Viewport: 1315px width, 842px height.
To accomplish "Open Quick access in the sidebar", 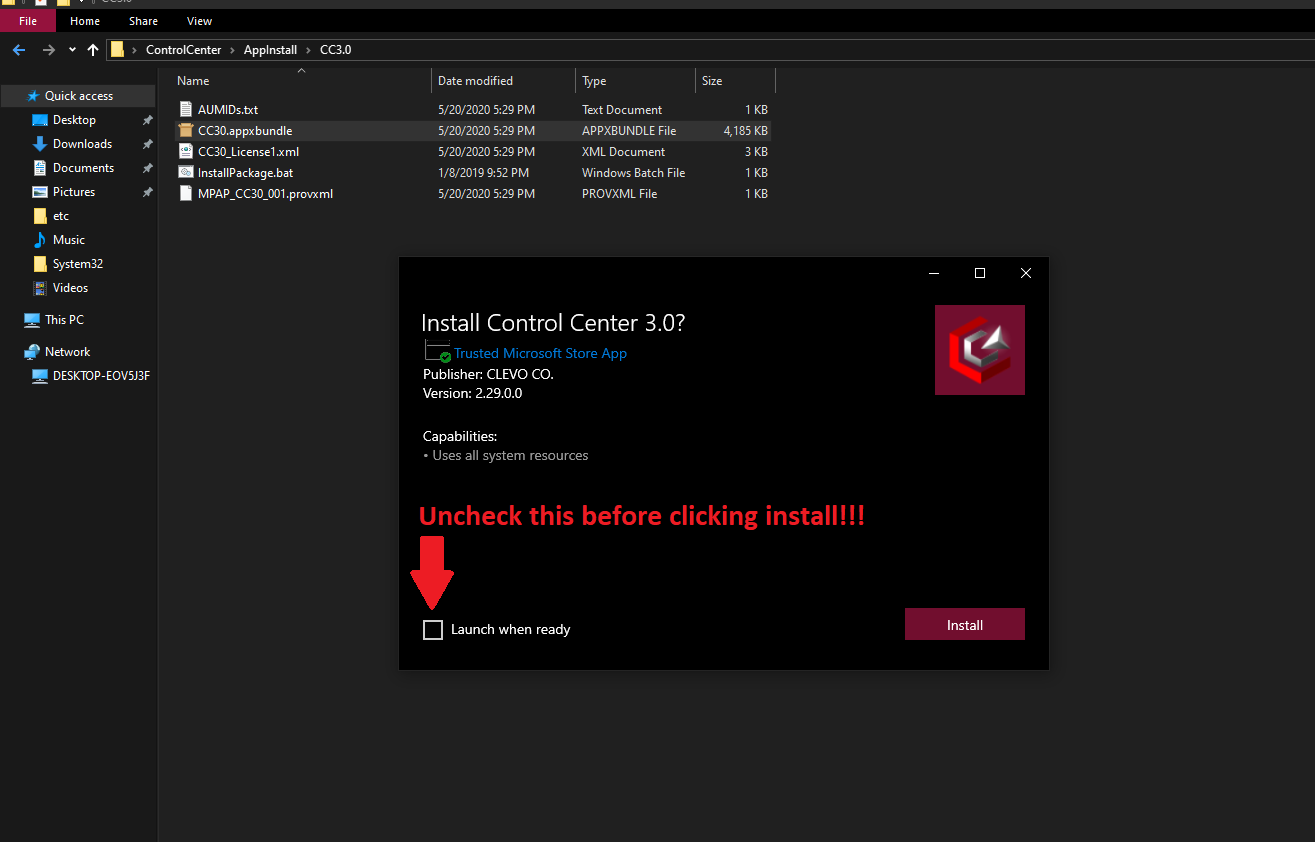I will [x=78, y=96].
